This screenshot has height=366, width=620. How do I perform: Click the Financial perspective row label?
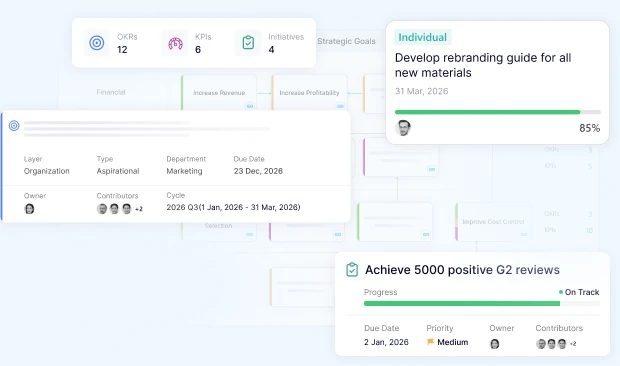[111, 92]
